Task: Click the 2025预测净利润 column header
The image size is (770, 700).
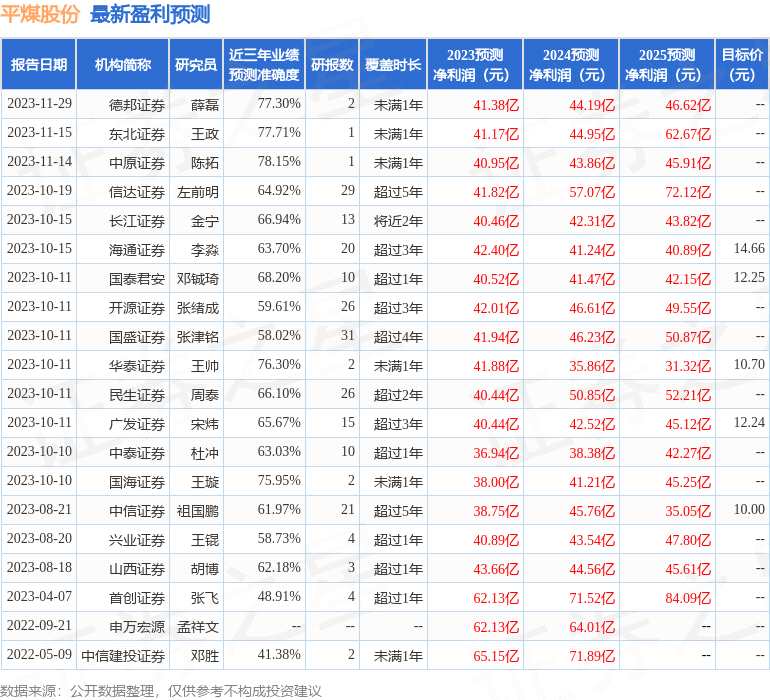Action: [x=667, y=64]
